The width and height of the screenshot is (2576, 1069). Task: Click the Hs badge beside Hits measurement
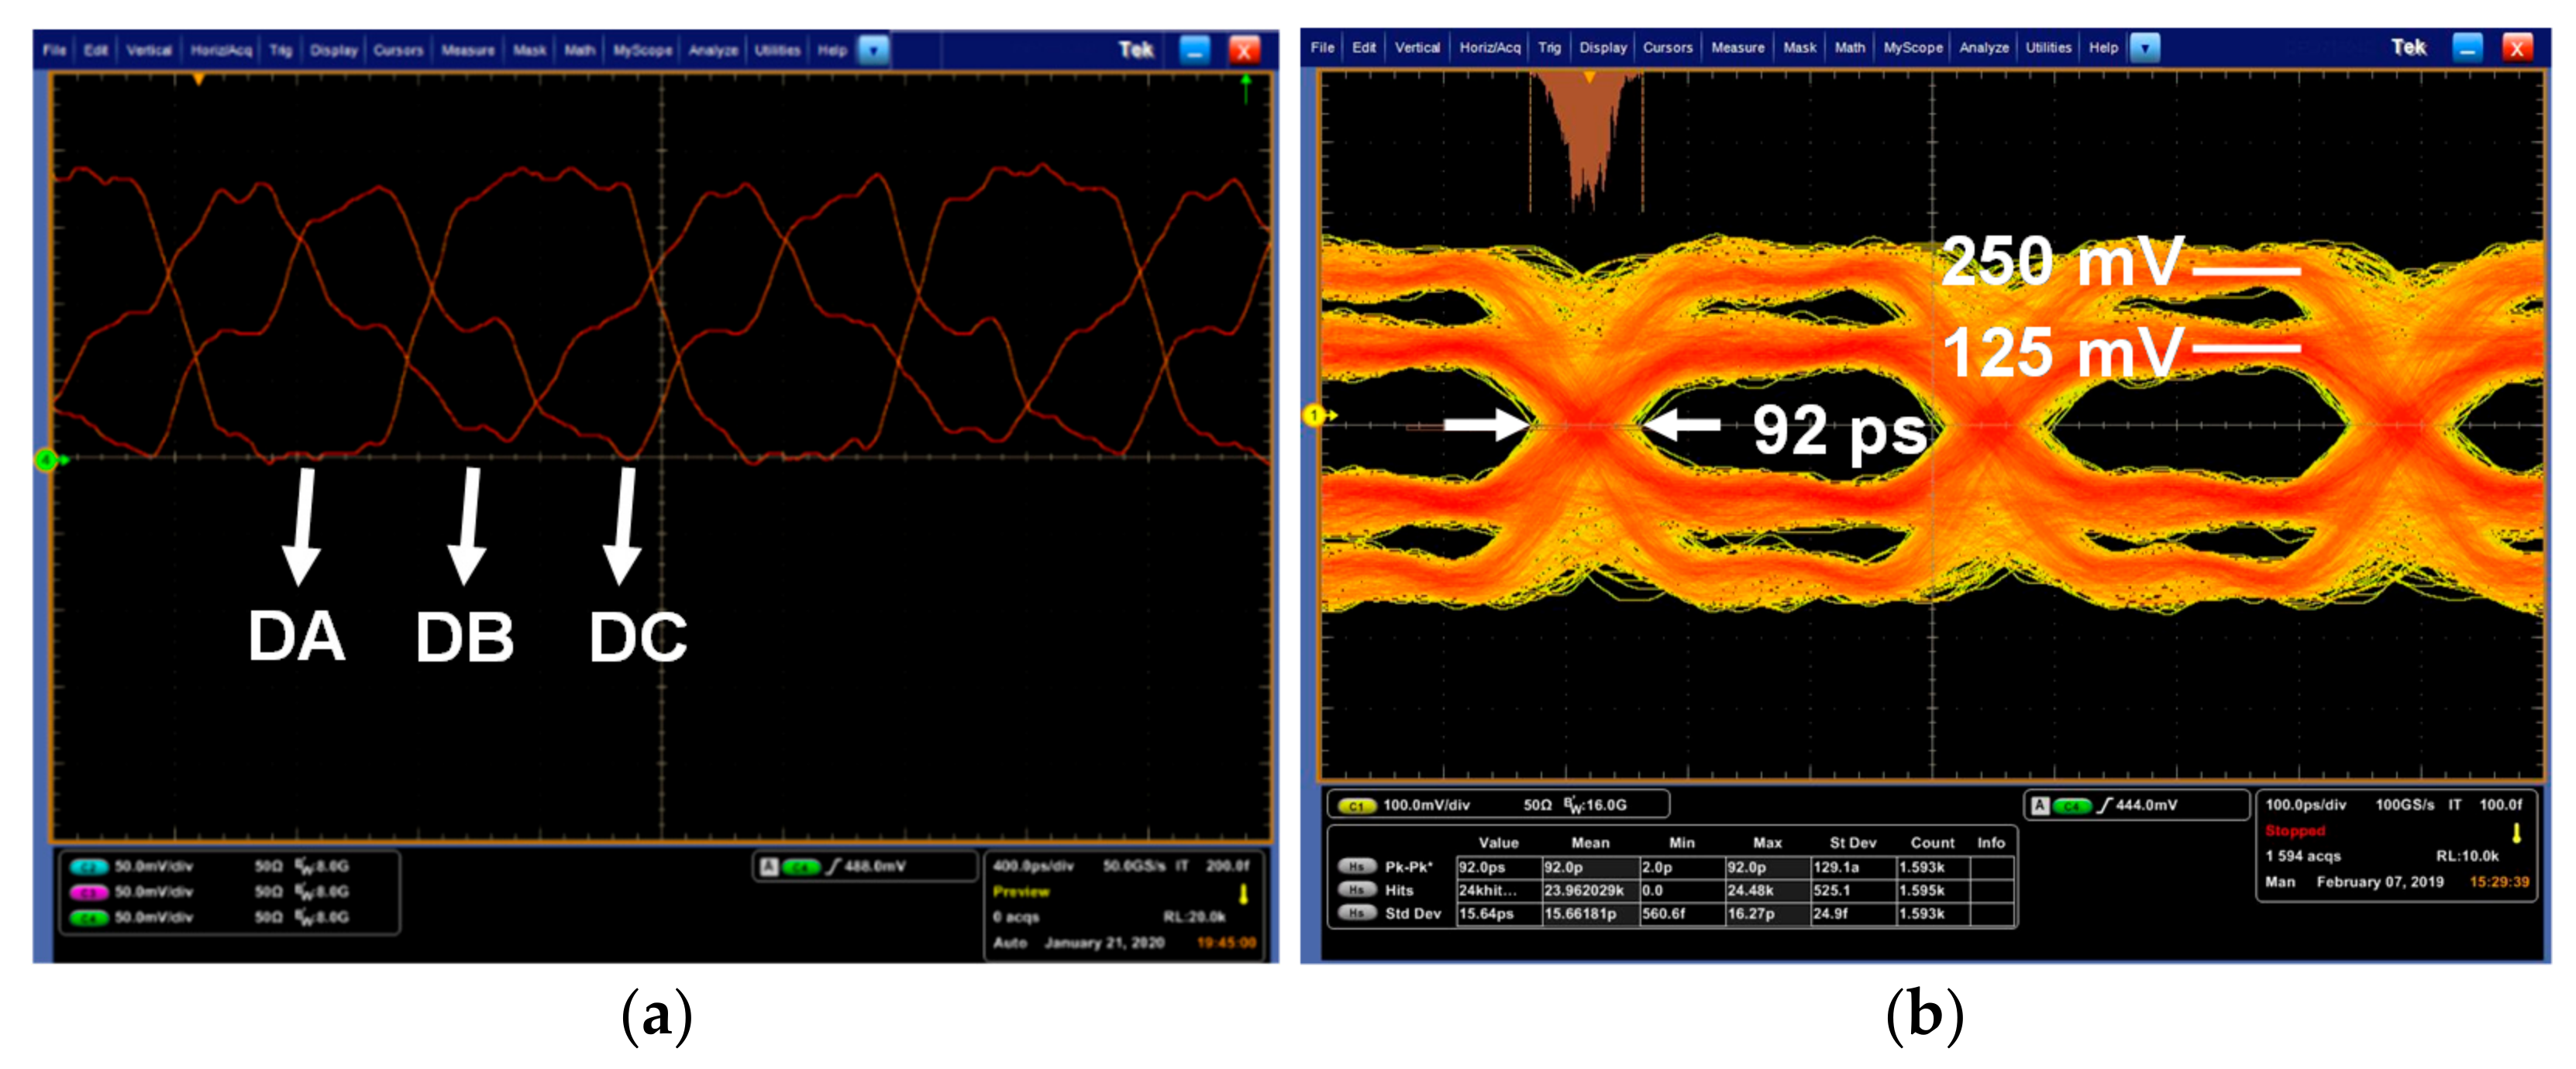[x=1357, y=890]
